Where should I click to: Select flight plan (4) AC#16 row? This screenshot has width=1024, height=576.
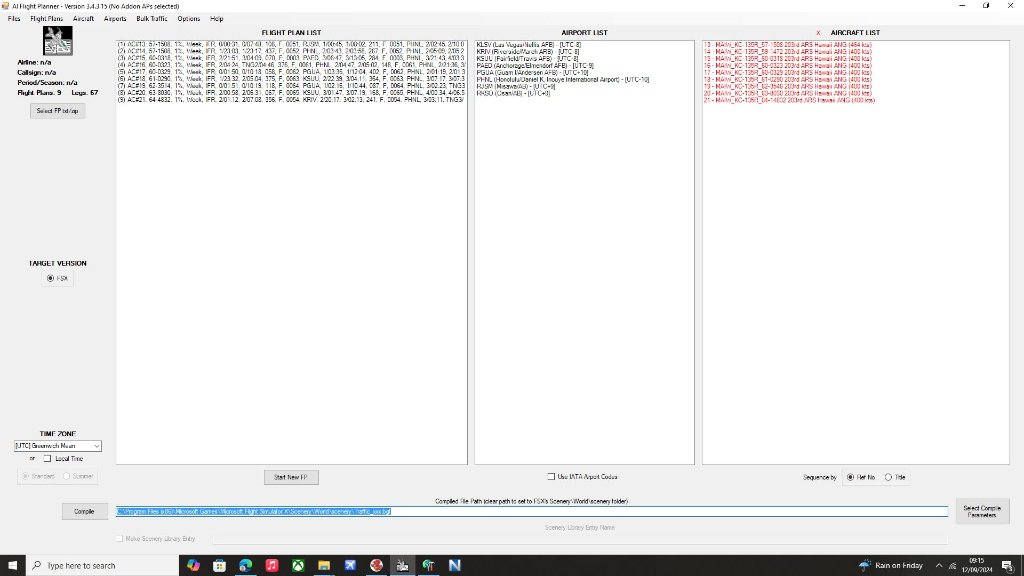pyautogui.click(x=291, y=65)
